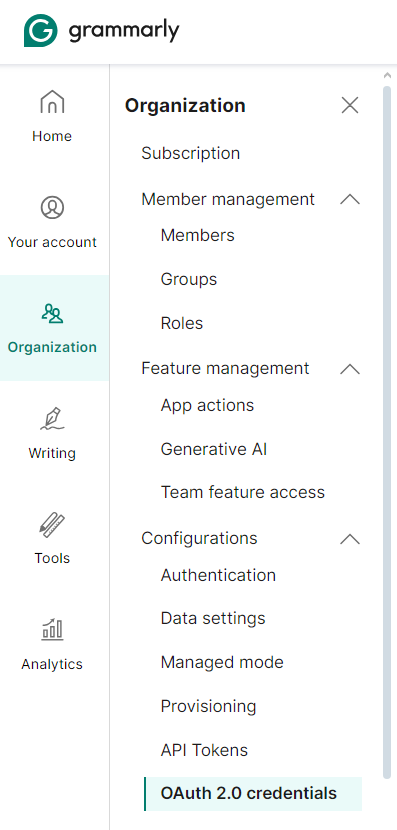Click the panel vertical scrollbar
397x830 pixels.
point(387,431)
